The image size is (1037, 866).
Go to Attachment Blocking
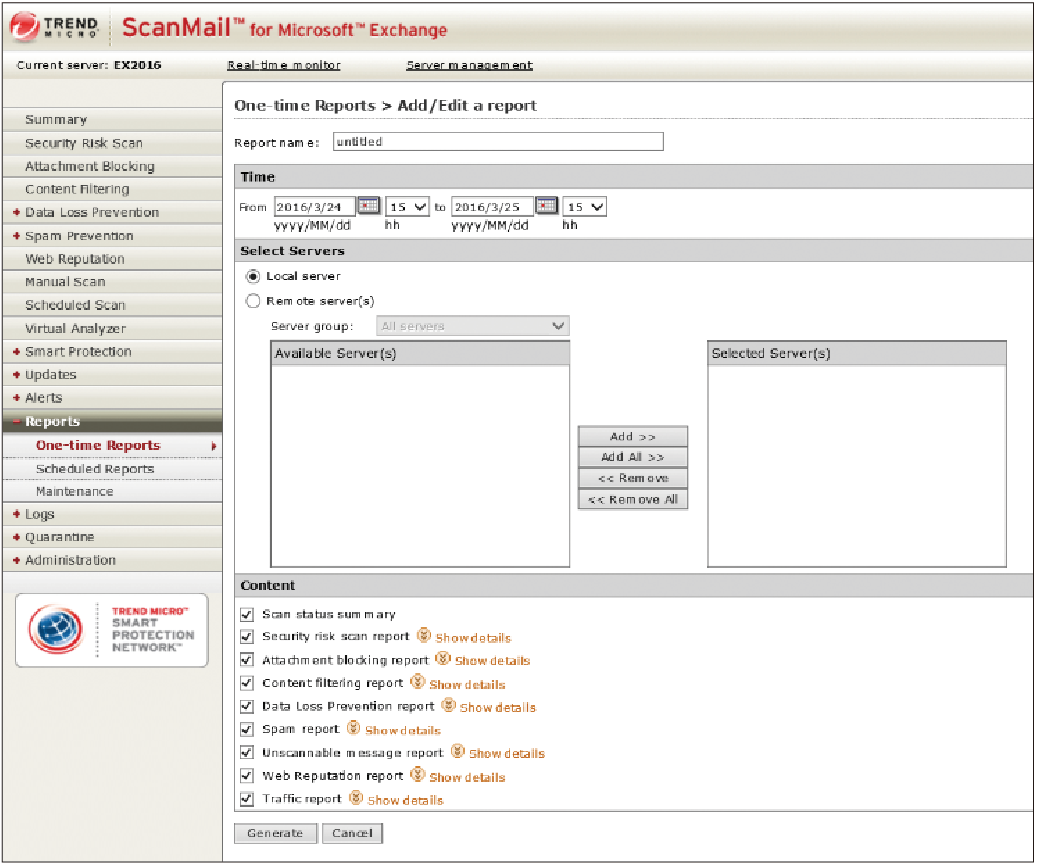click(x=89, y=166)
